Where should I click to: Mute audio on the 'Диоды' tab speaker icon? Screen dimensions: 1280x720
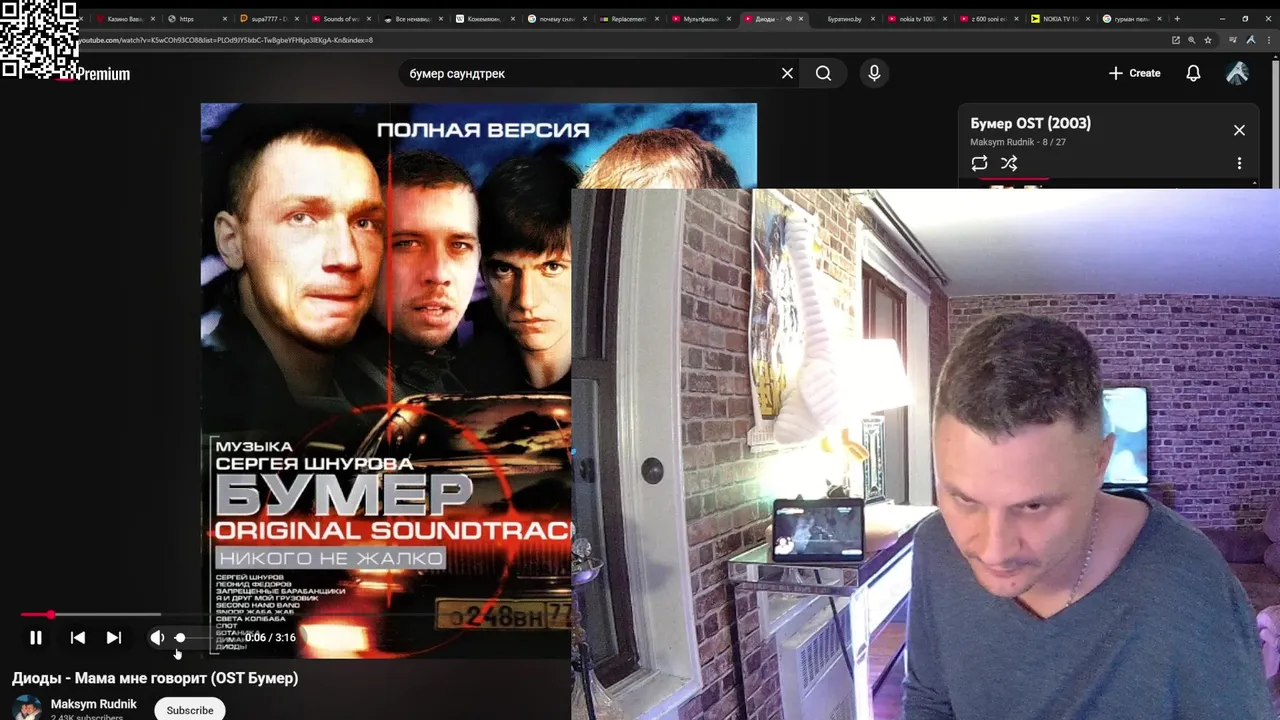[788, 19]
